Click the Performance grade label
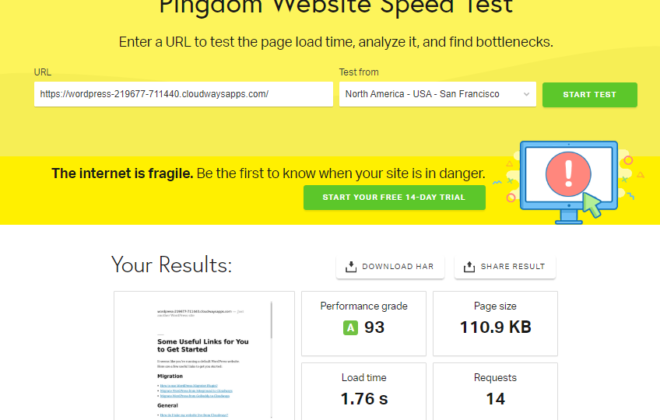This screenshot has height=420, width=660. pos(364,306)
